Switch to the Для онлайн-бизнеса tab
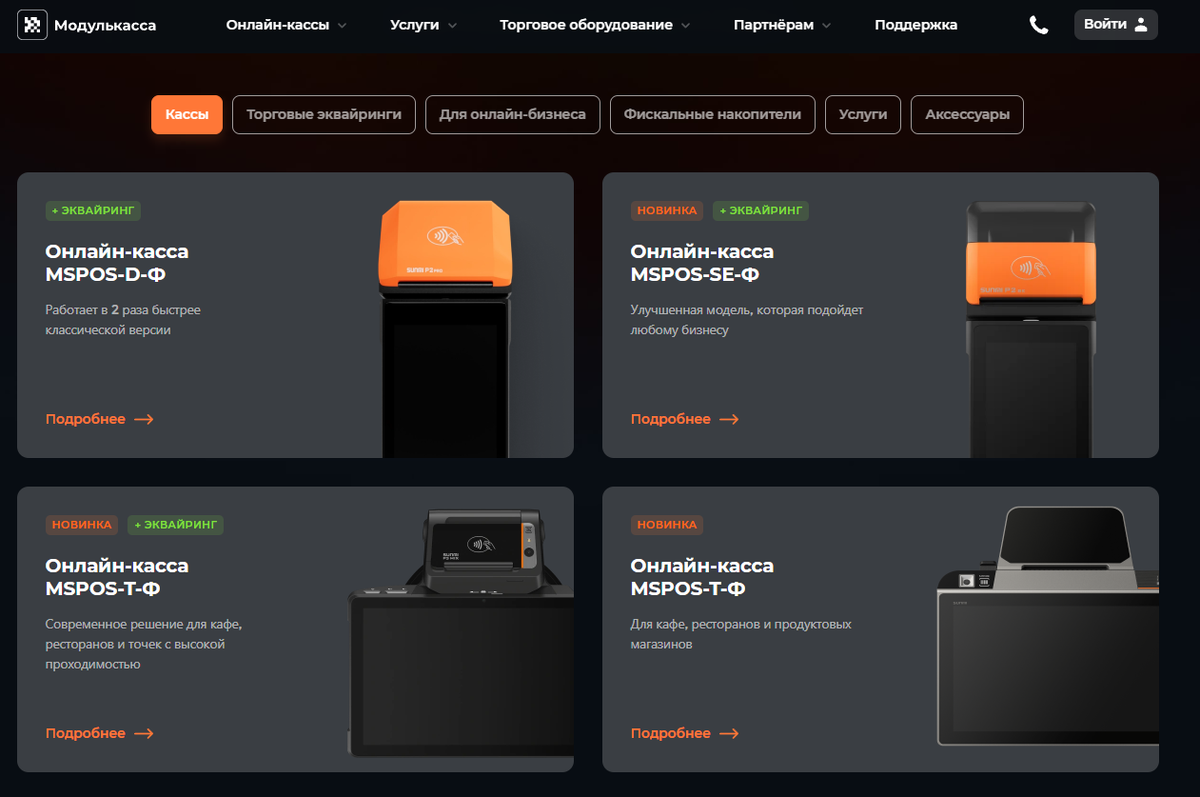The width and height of the screenshot is (1200, 797). 512,115
